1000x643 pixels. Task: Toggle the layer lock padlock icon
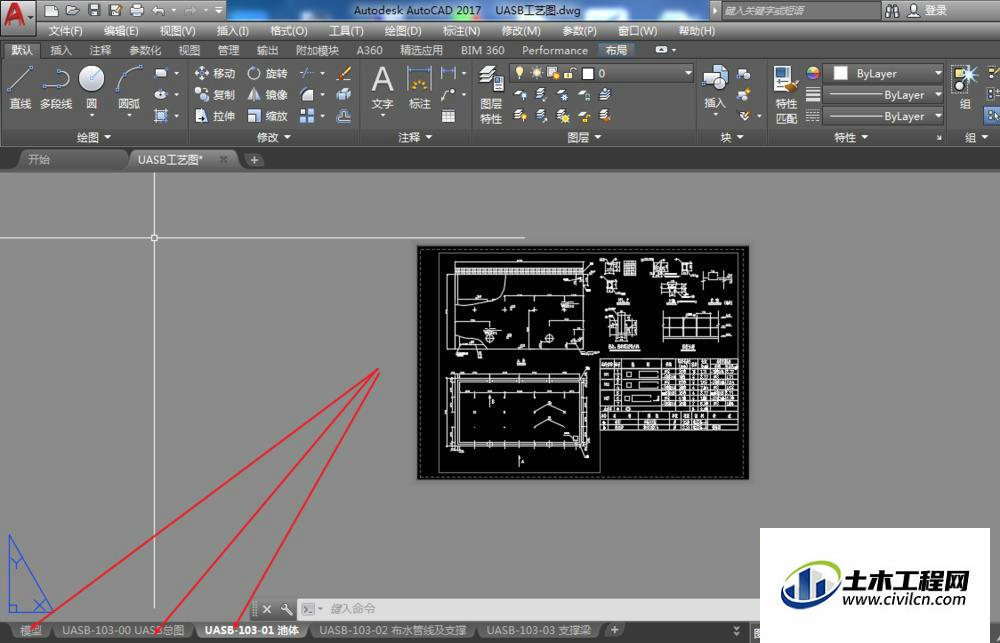click(x=570, y=73)
